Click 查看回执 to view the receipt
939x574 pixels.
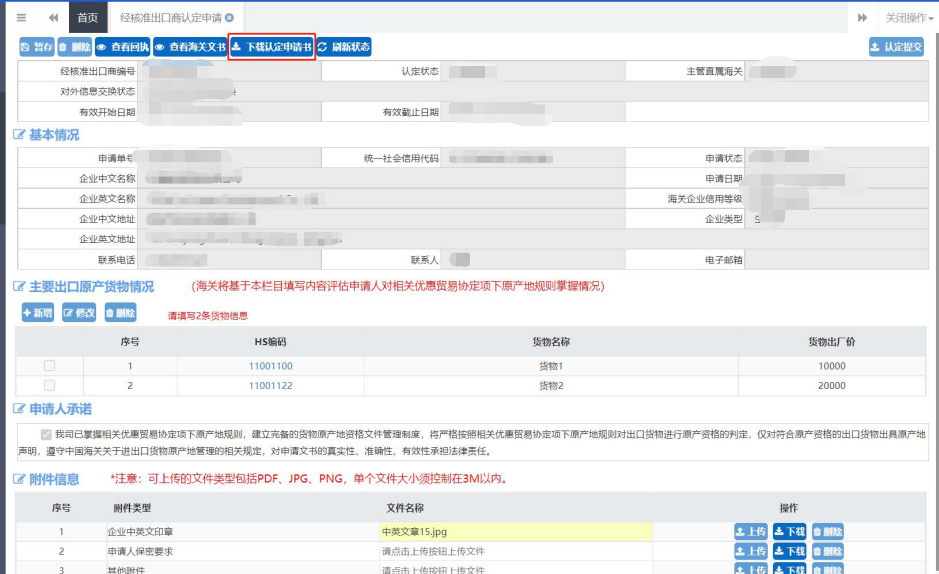[x=122, y=47]
